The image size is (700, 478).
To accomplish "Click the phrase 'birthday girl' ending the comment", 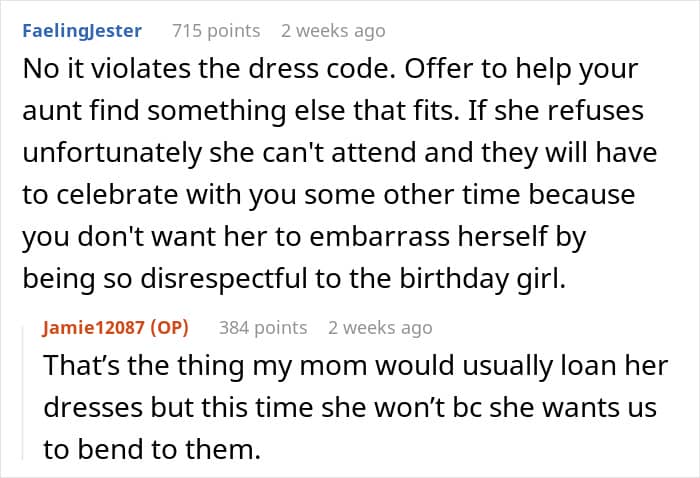I will [x=482, y=278].
